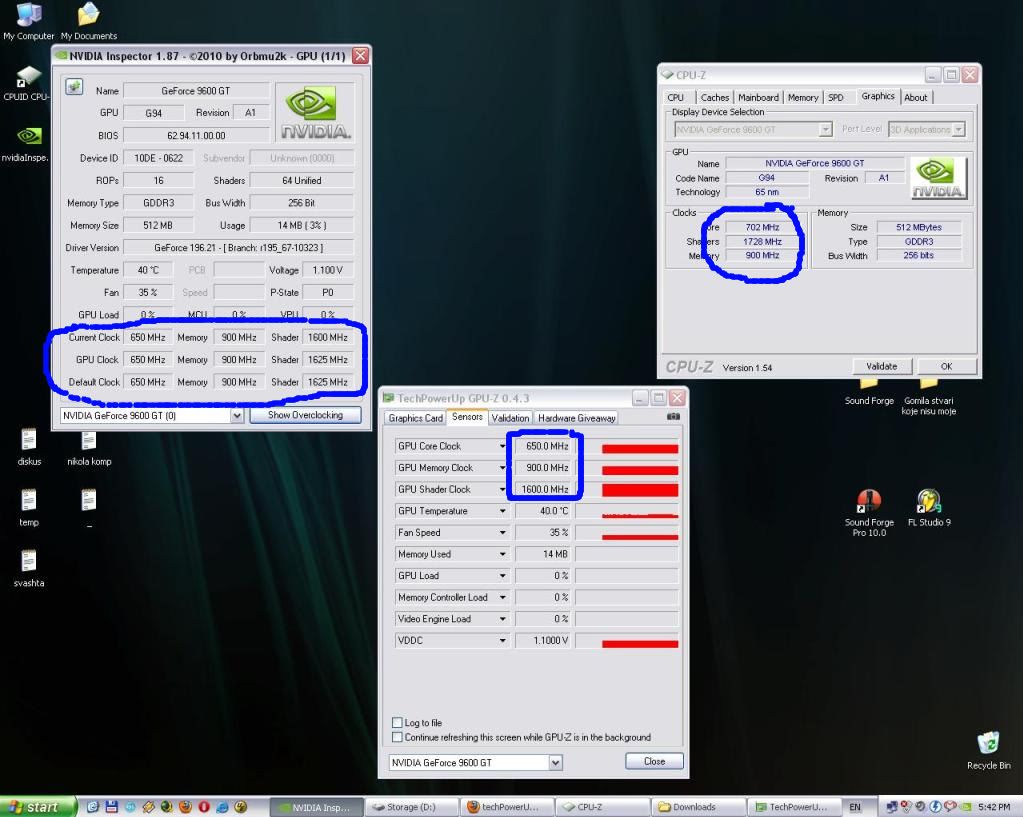Launch Firefox from the quick launch bar

tap(185, 807)
